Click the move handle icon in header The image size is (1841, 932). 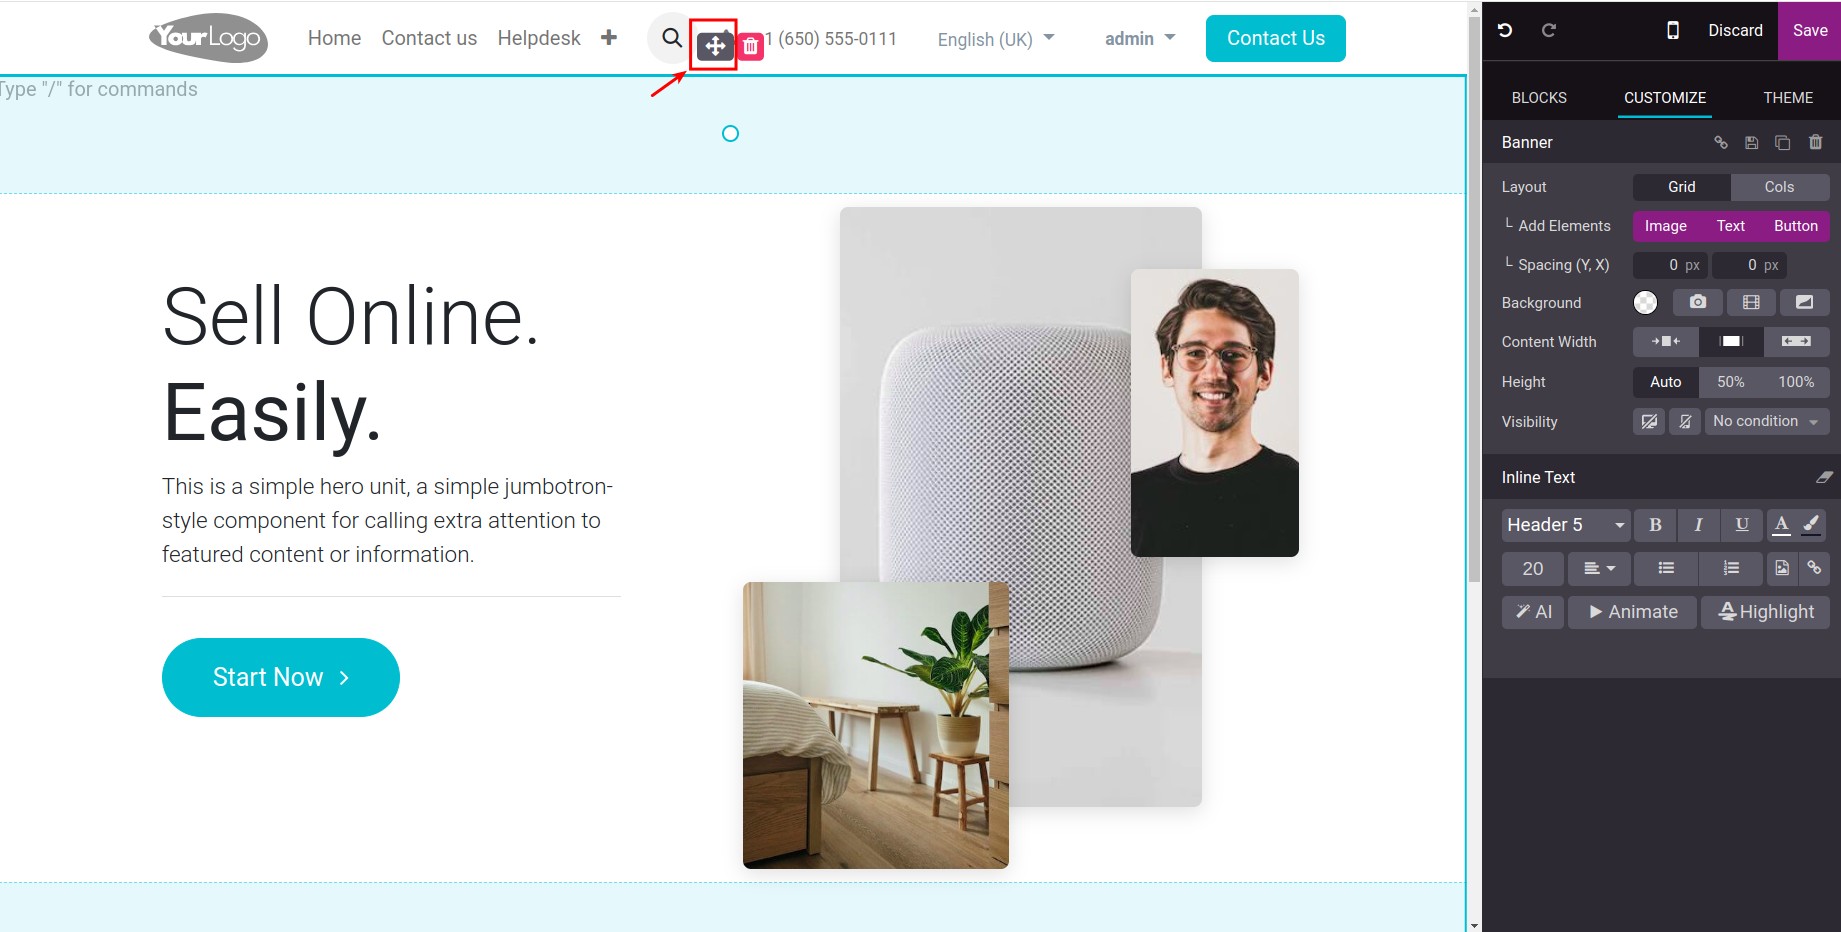[715, 46]
